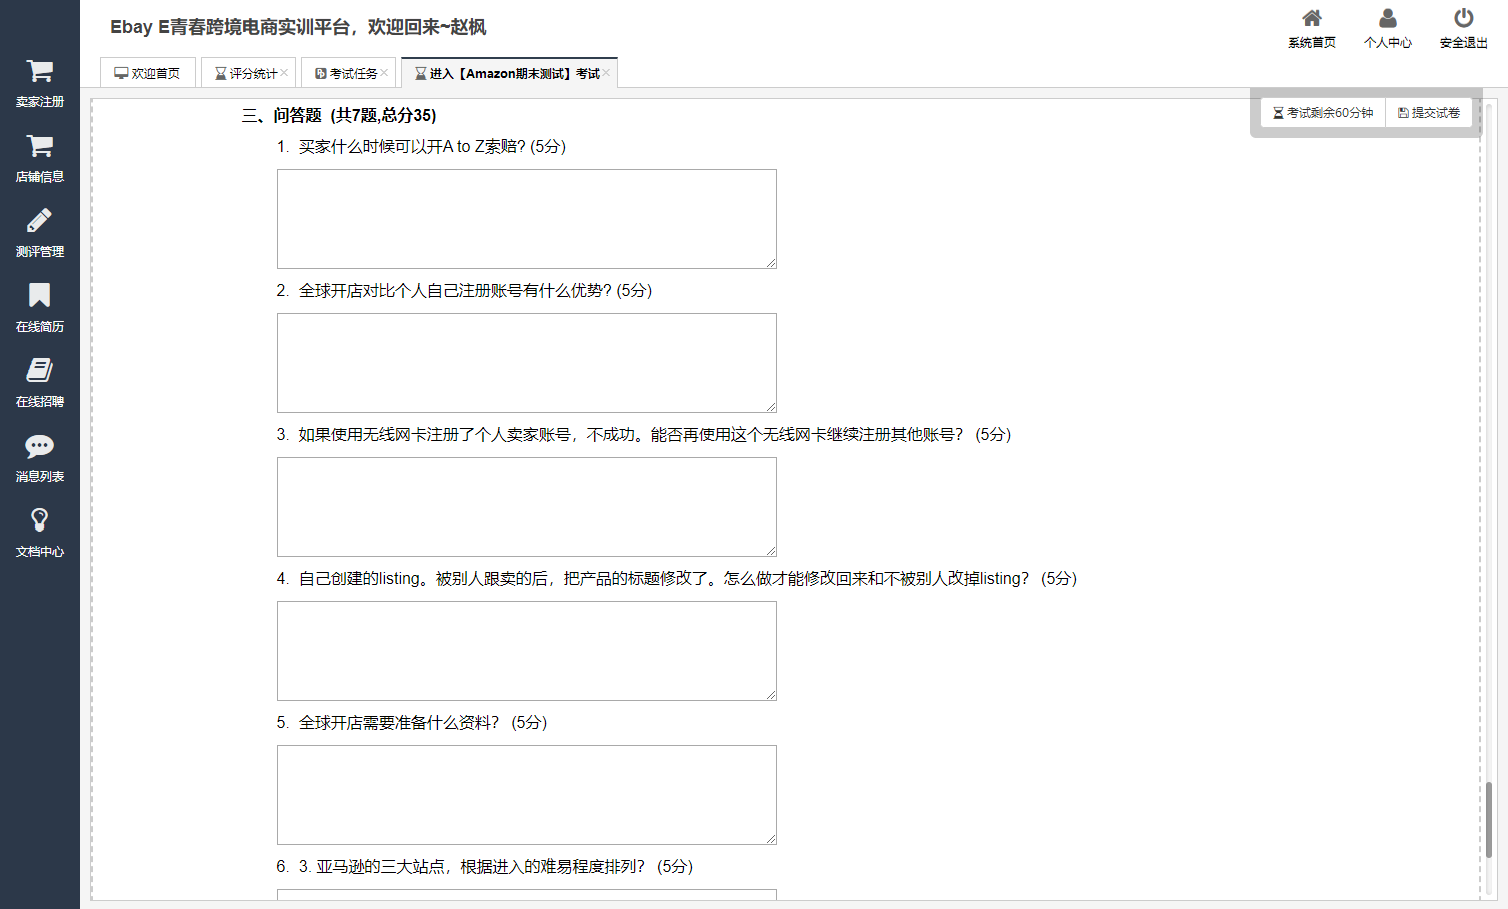1508x909 pixels.
Task: Go to 系统首页 home icon
Action: click(1312, 18)
